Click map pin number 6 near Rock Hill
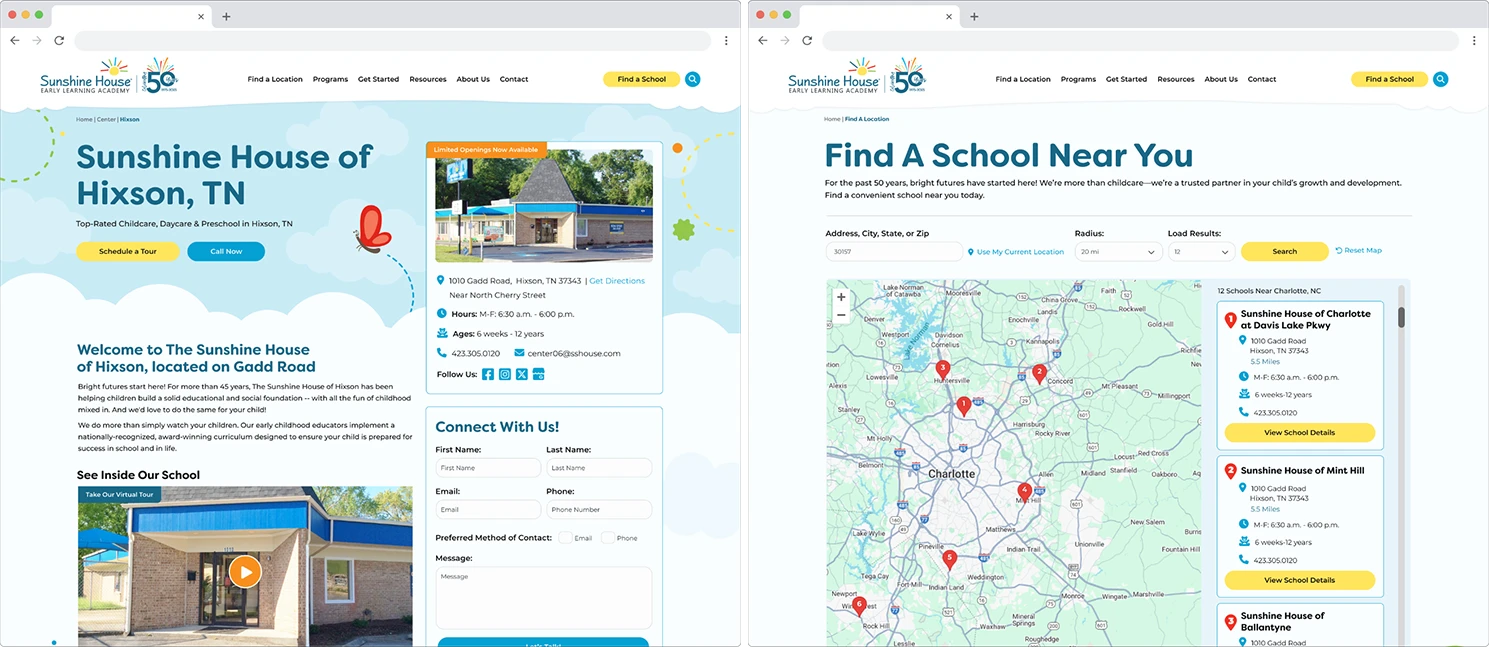The width and height of the screenshot is (1489, 647). [858, 604]
